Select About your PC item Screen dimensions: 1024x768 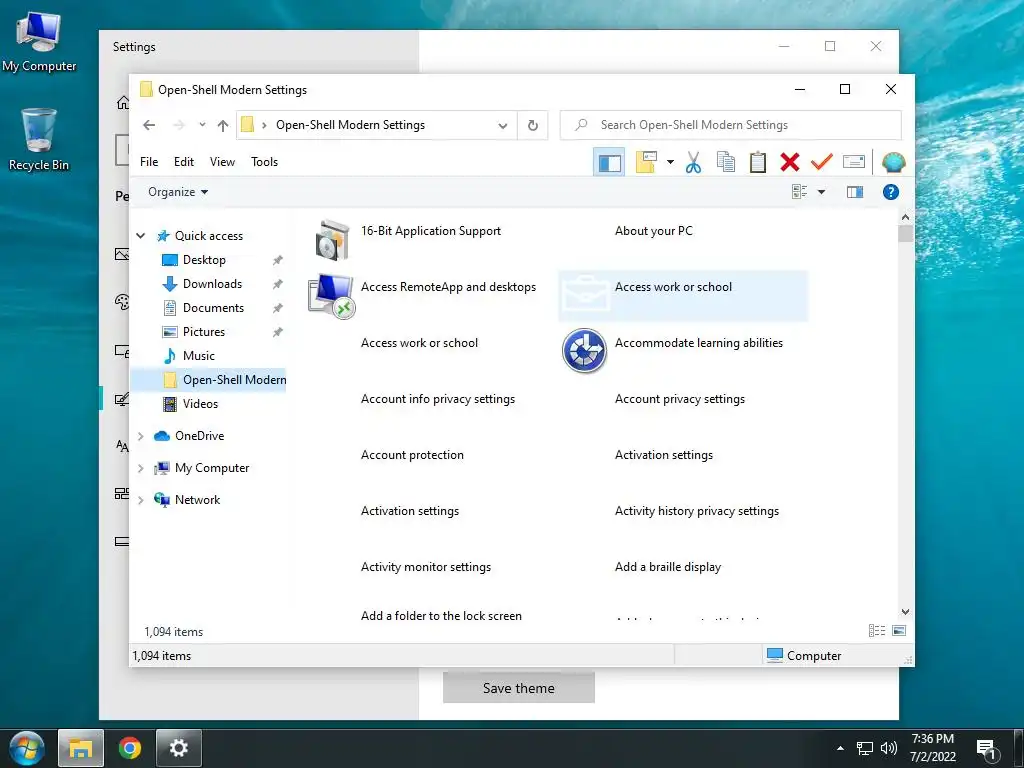(x=653, y=231)
